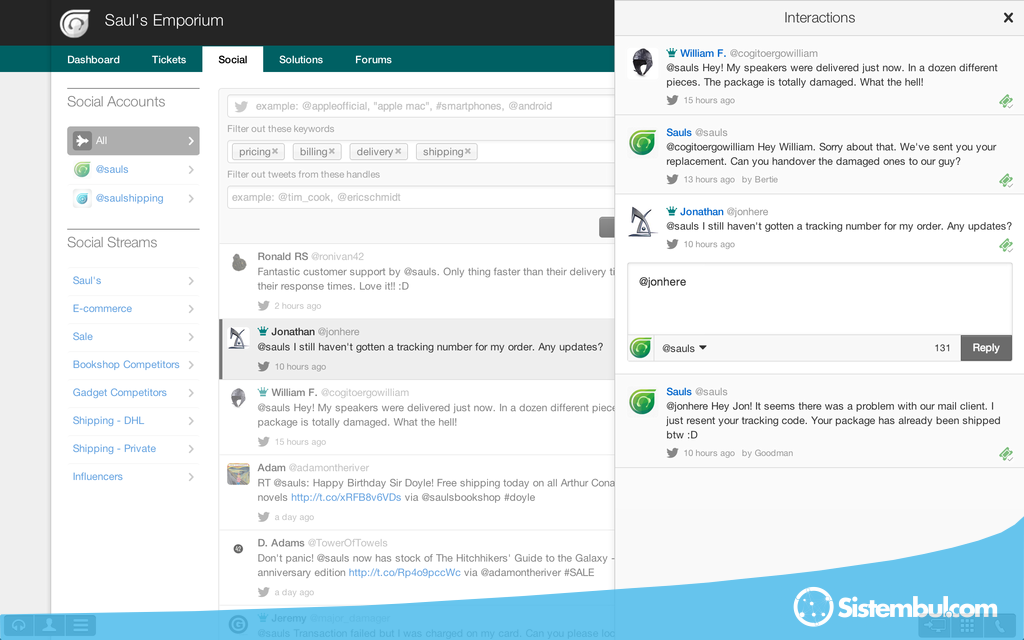Click the list menu icon in bottom bar
The image size is (1024, 640).
pos(80,626)
